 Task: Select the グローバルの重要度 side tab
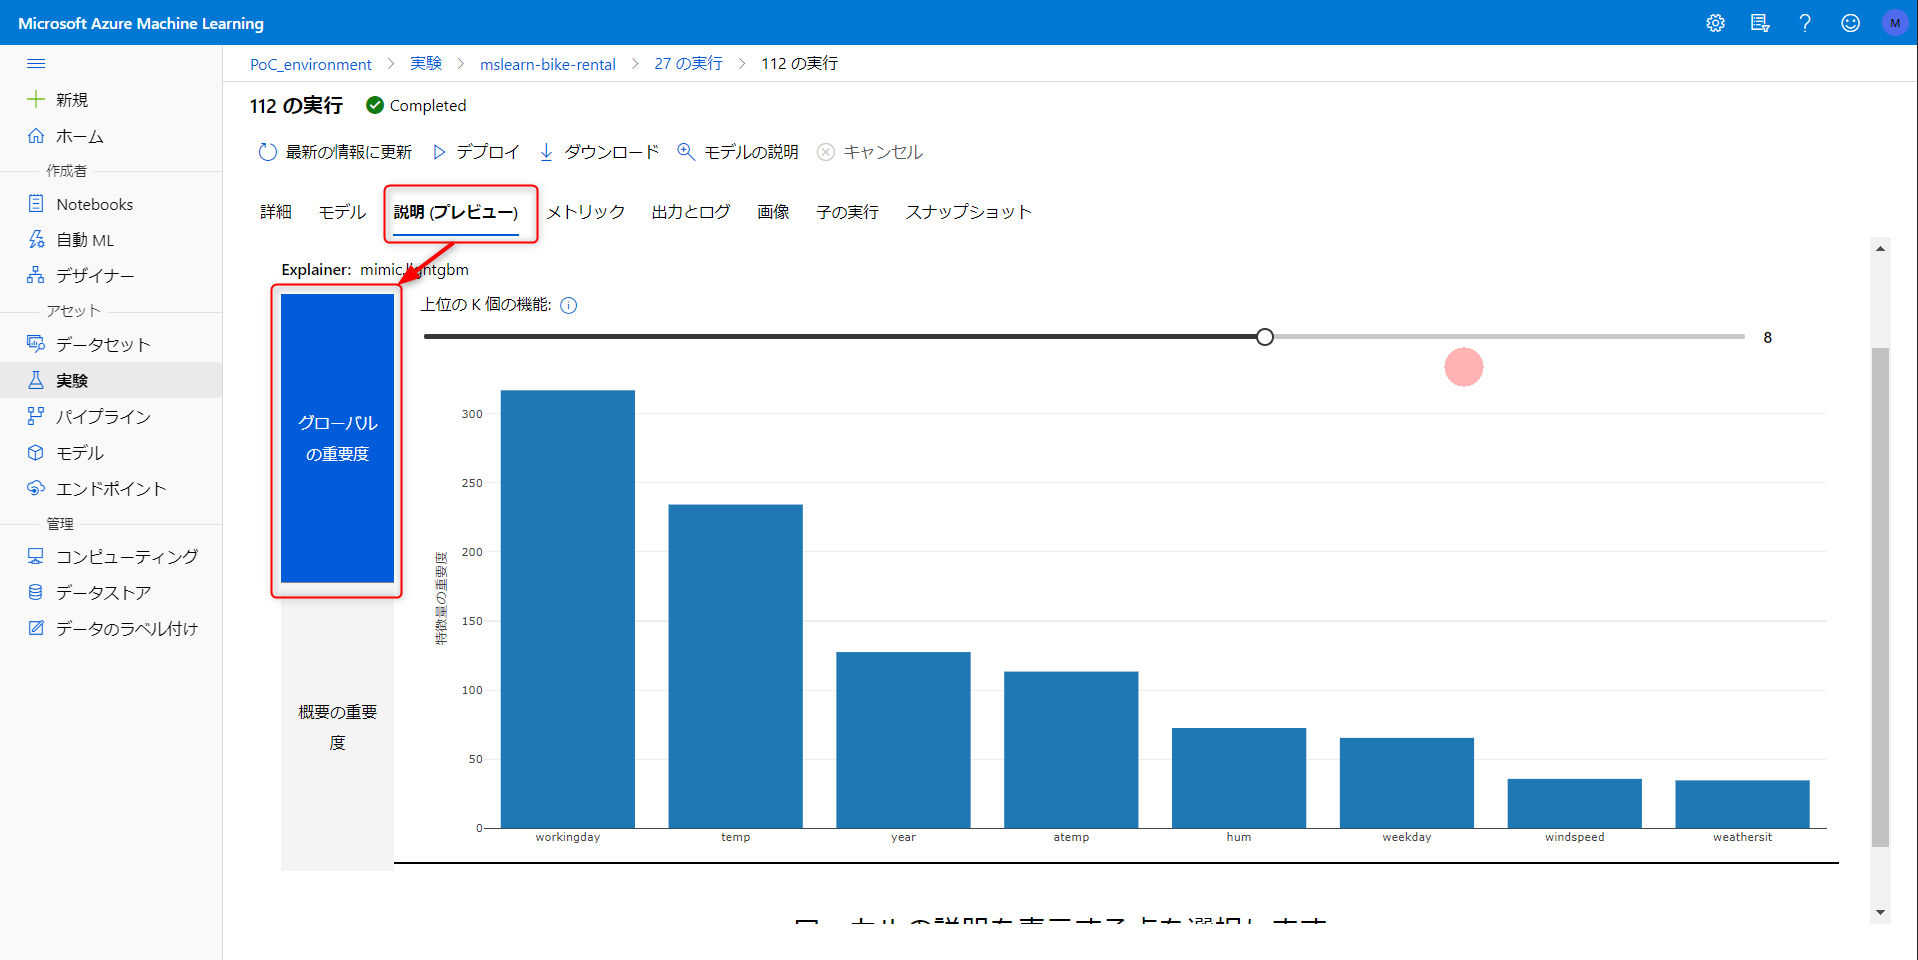(337, 438)
